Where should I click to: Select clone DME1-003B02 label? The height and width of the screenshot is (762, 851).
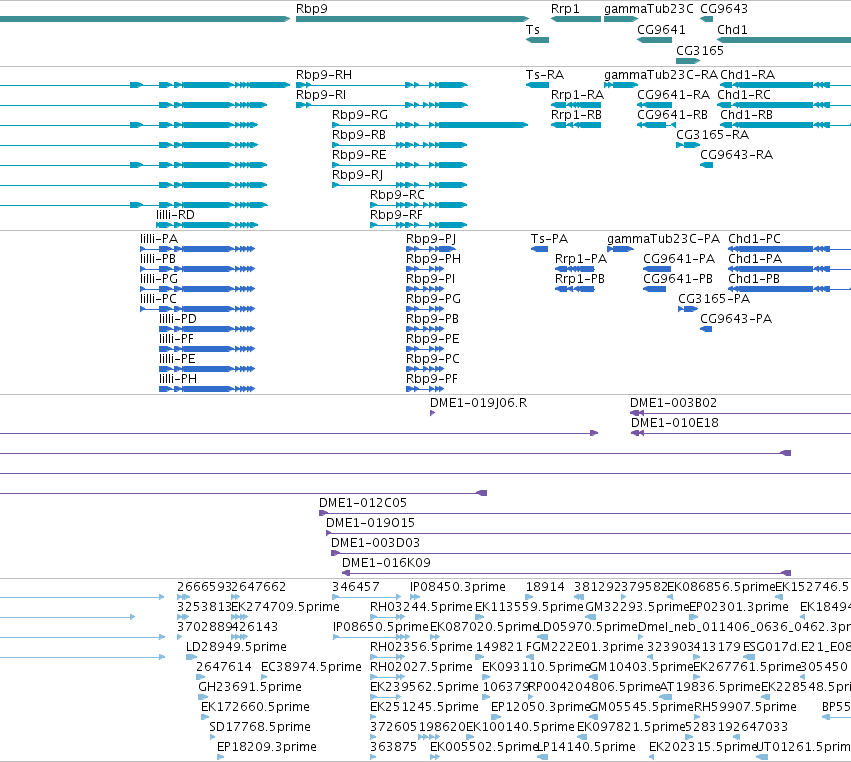673,403
